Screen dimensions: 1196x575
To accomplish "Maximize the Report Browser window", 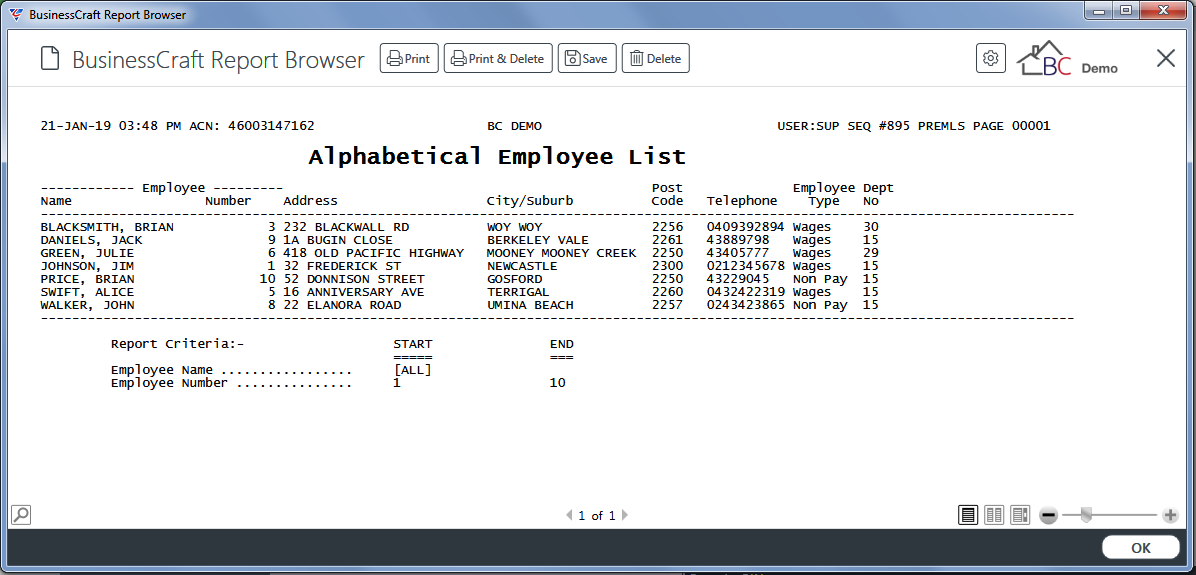I will coord(1125,11).
